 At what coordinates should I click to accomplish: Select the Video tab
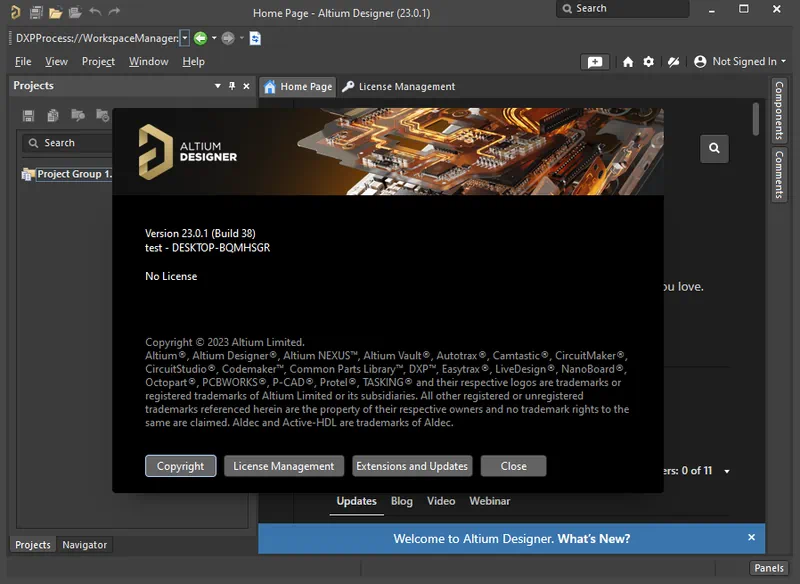(441, 501)
